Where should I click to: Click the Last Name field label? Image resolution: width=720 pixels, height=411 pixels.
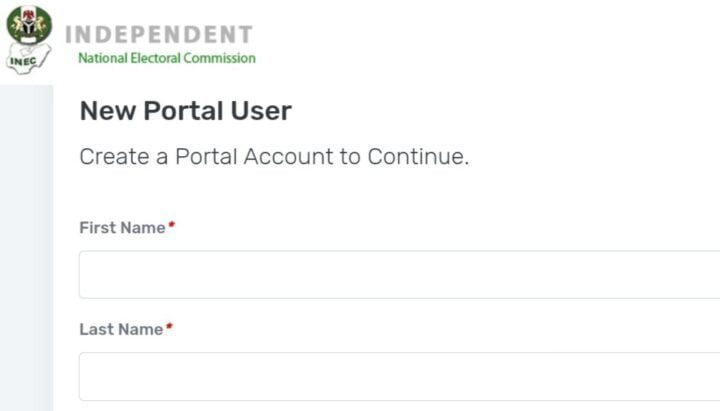[121, 329]
